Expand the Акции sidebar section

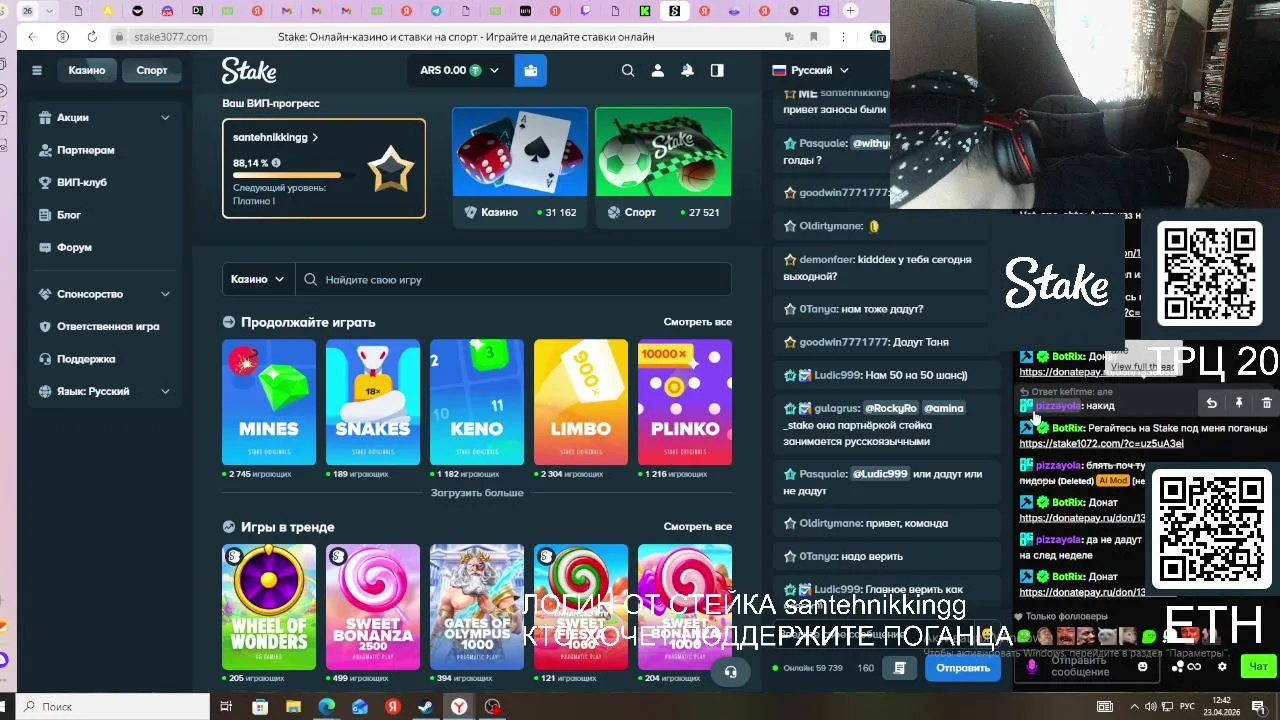coord(105,117)
